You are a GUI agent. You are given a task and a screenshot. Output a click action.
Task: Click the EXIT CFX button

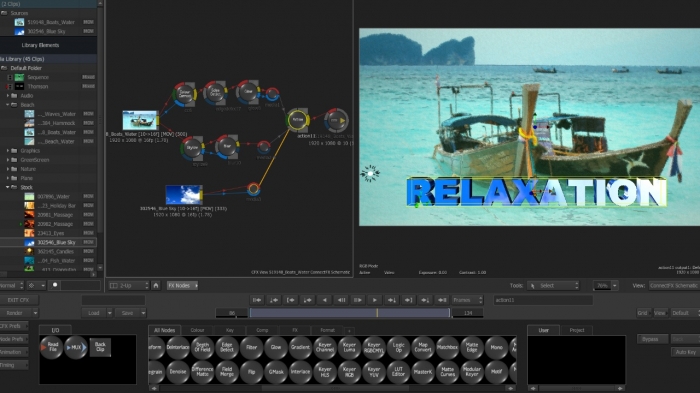coord(18,300)
